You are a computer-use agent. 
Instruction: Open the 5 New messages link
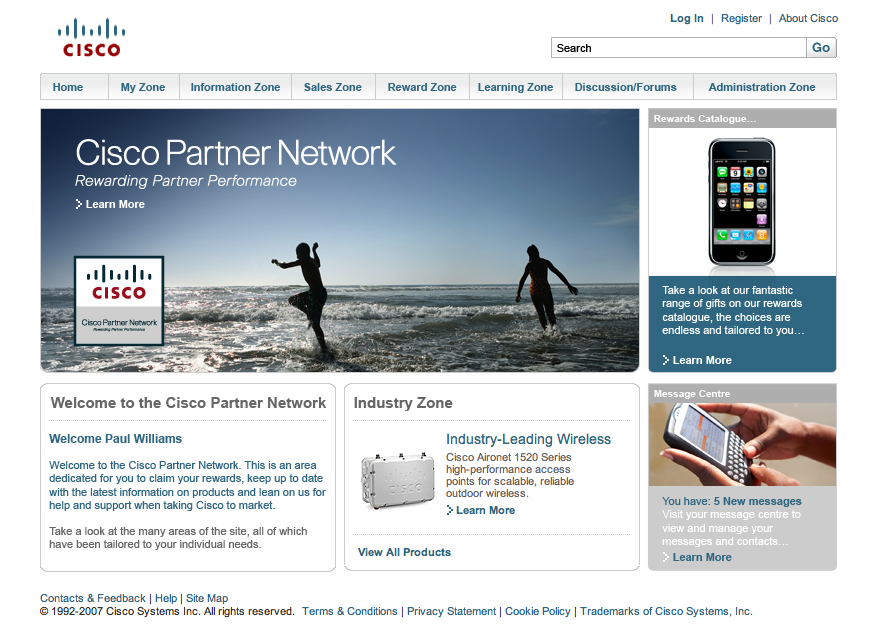(x=757, y=501)
